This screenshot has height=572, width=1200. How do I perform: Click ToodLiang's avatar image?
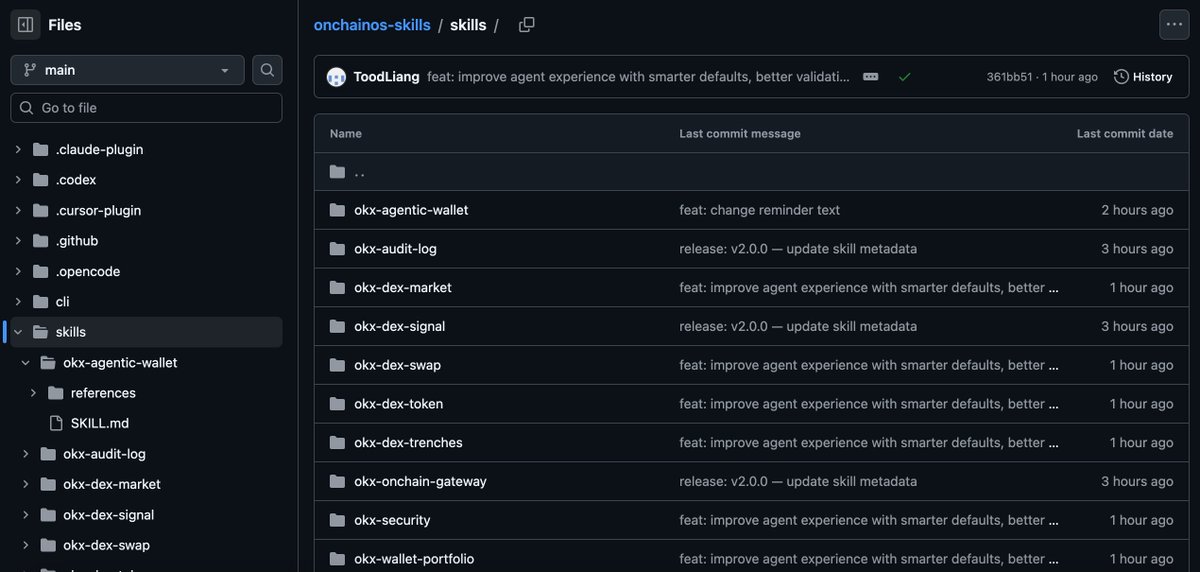point(337,77)
